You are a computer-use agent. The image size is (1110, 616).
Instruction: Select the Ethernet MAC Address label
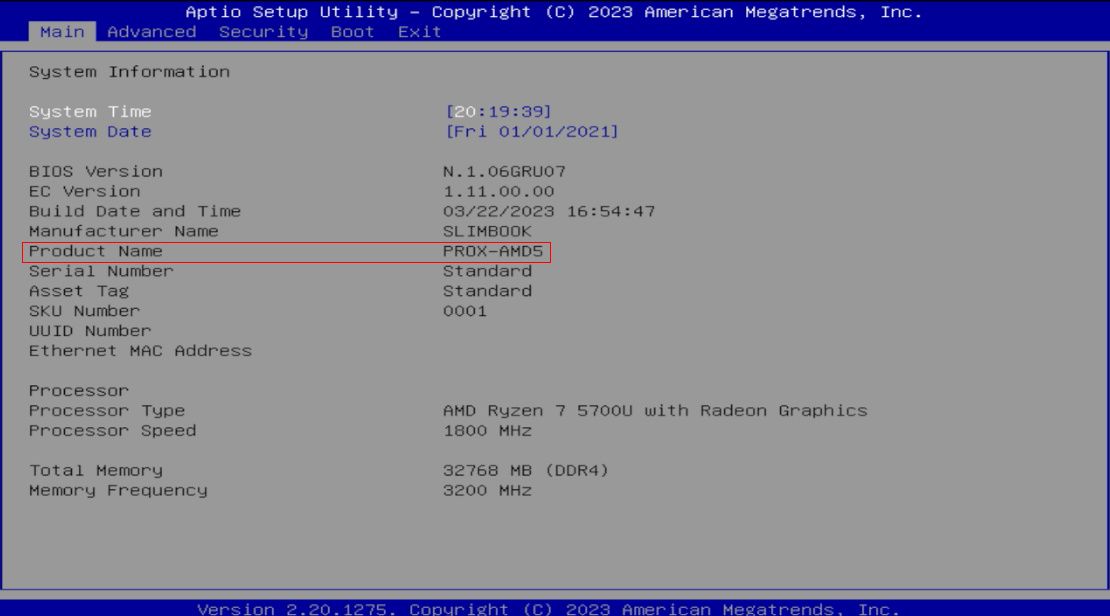[x=140, y=352]
